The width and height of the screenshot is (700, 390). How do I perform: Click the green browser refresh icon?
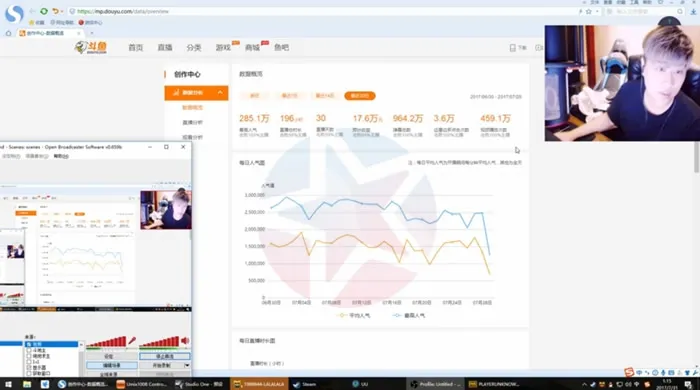click(x=44, y=11)
